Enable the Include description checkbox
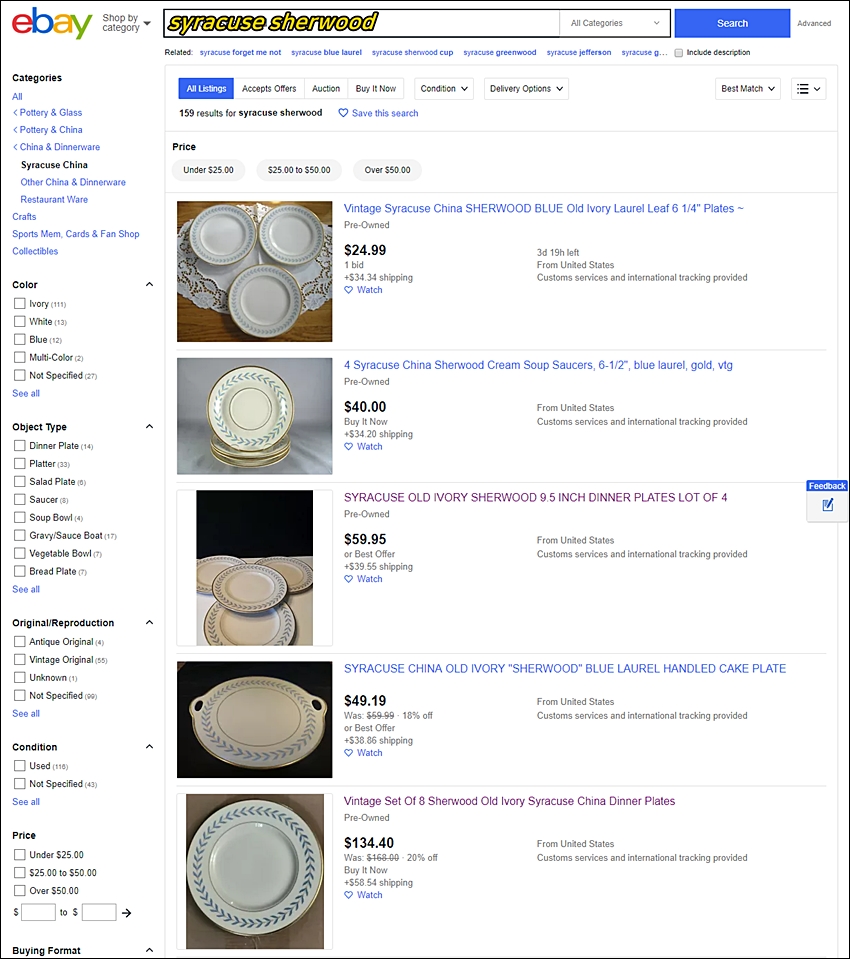 tap(679, 53)
